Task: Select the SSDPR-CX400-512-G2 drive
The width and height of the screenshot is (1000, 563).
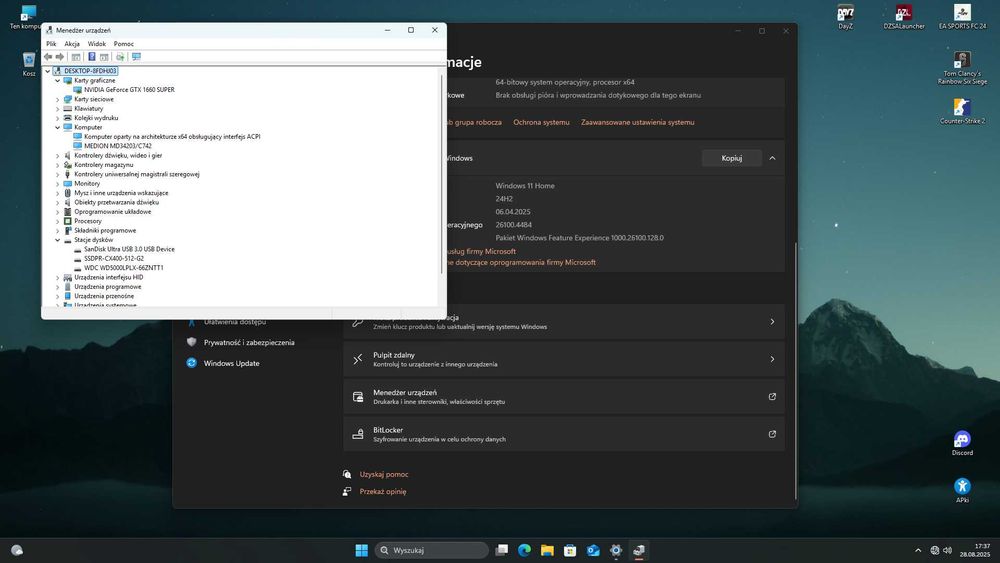Action: coord(114,258)
